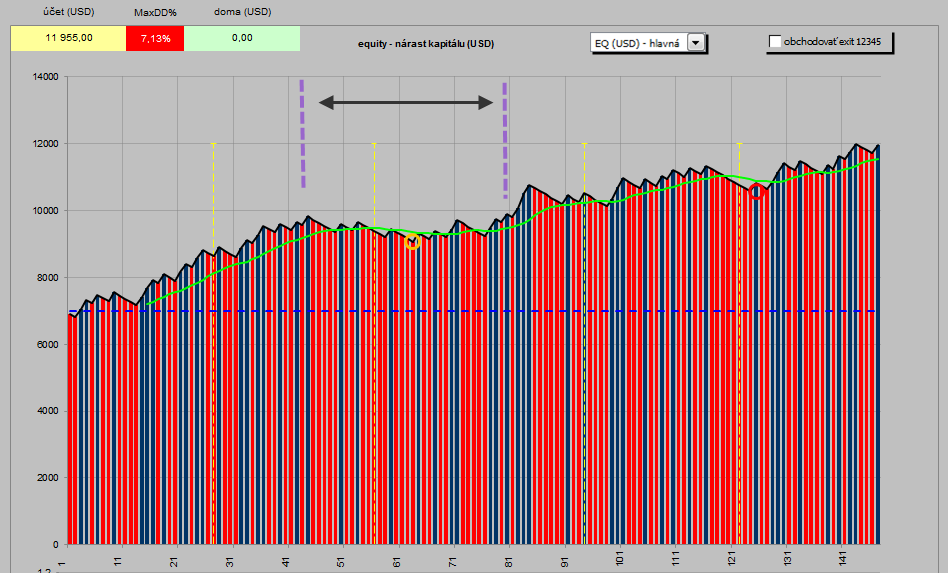
Task: Click the orange circle marker on the equity curve
Action: coord(412,242)
